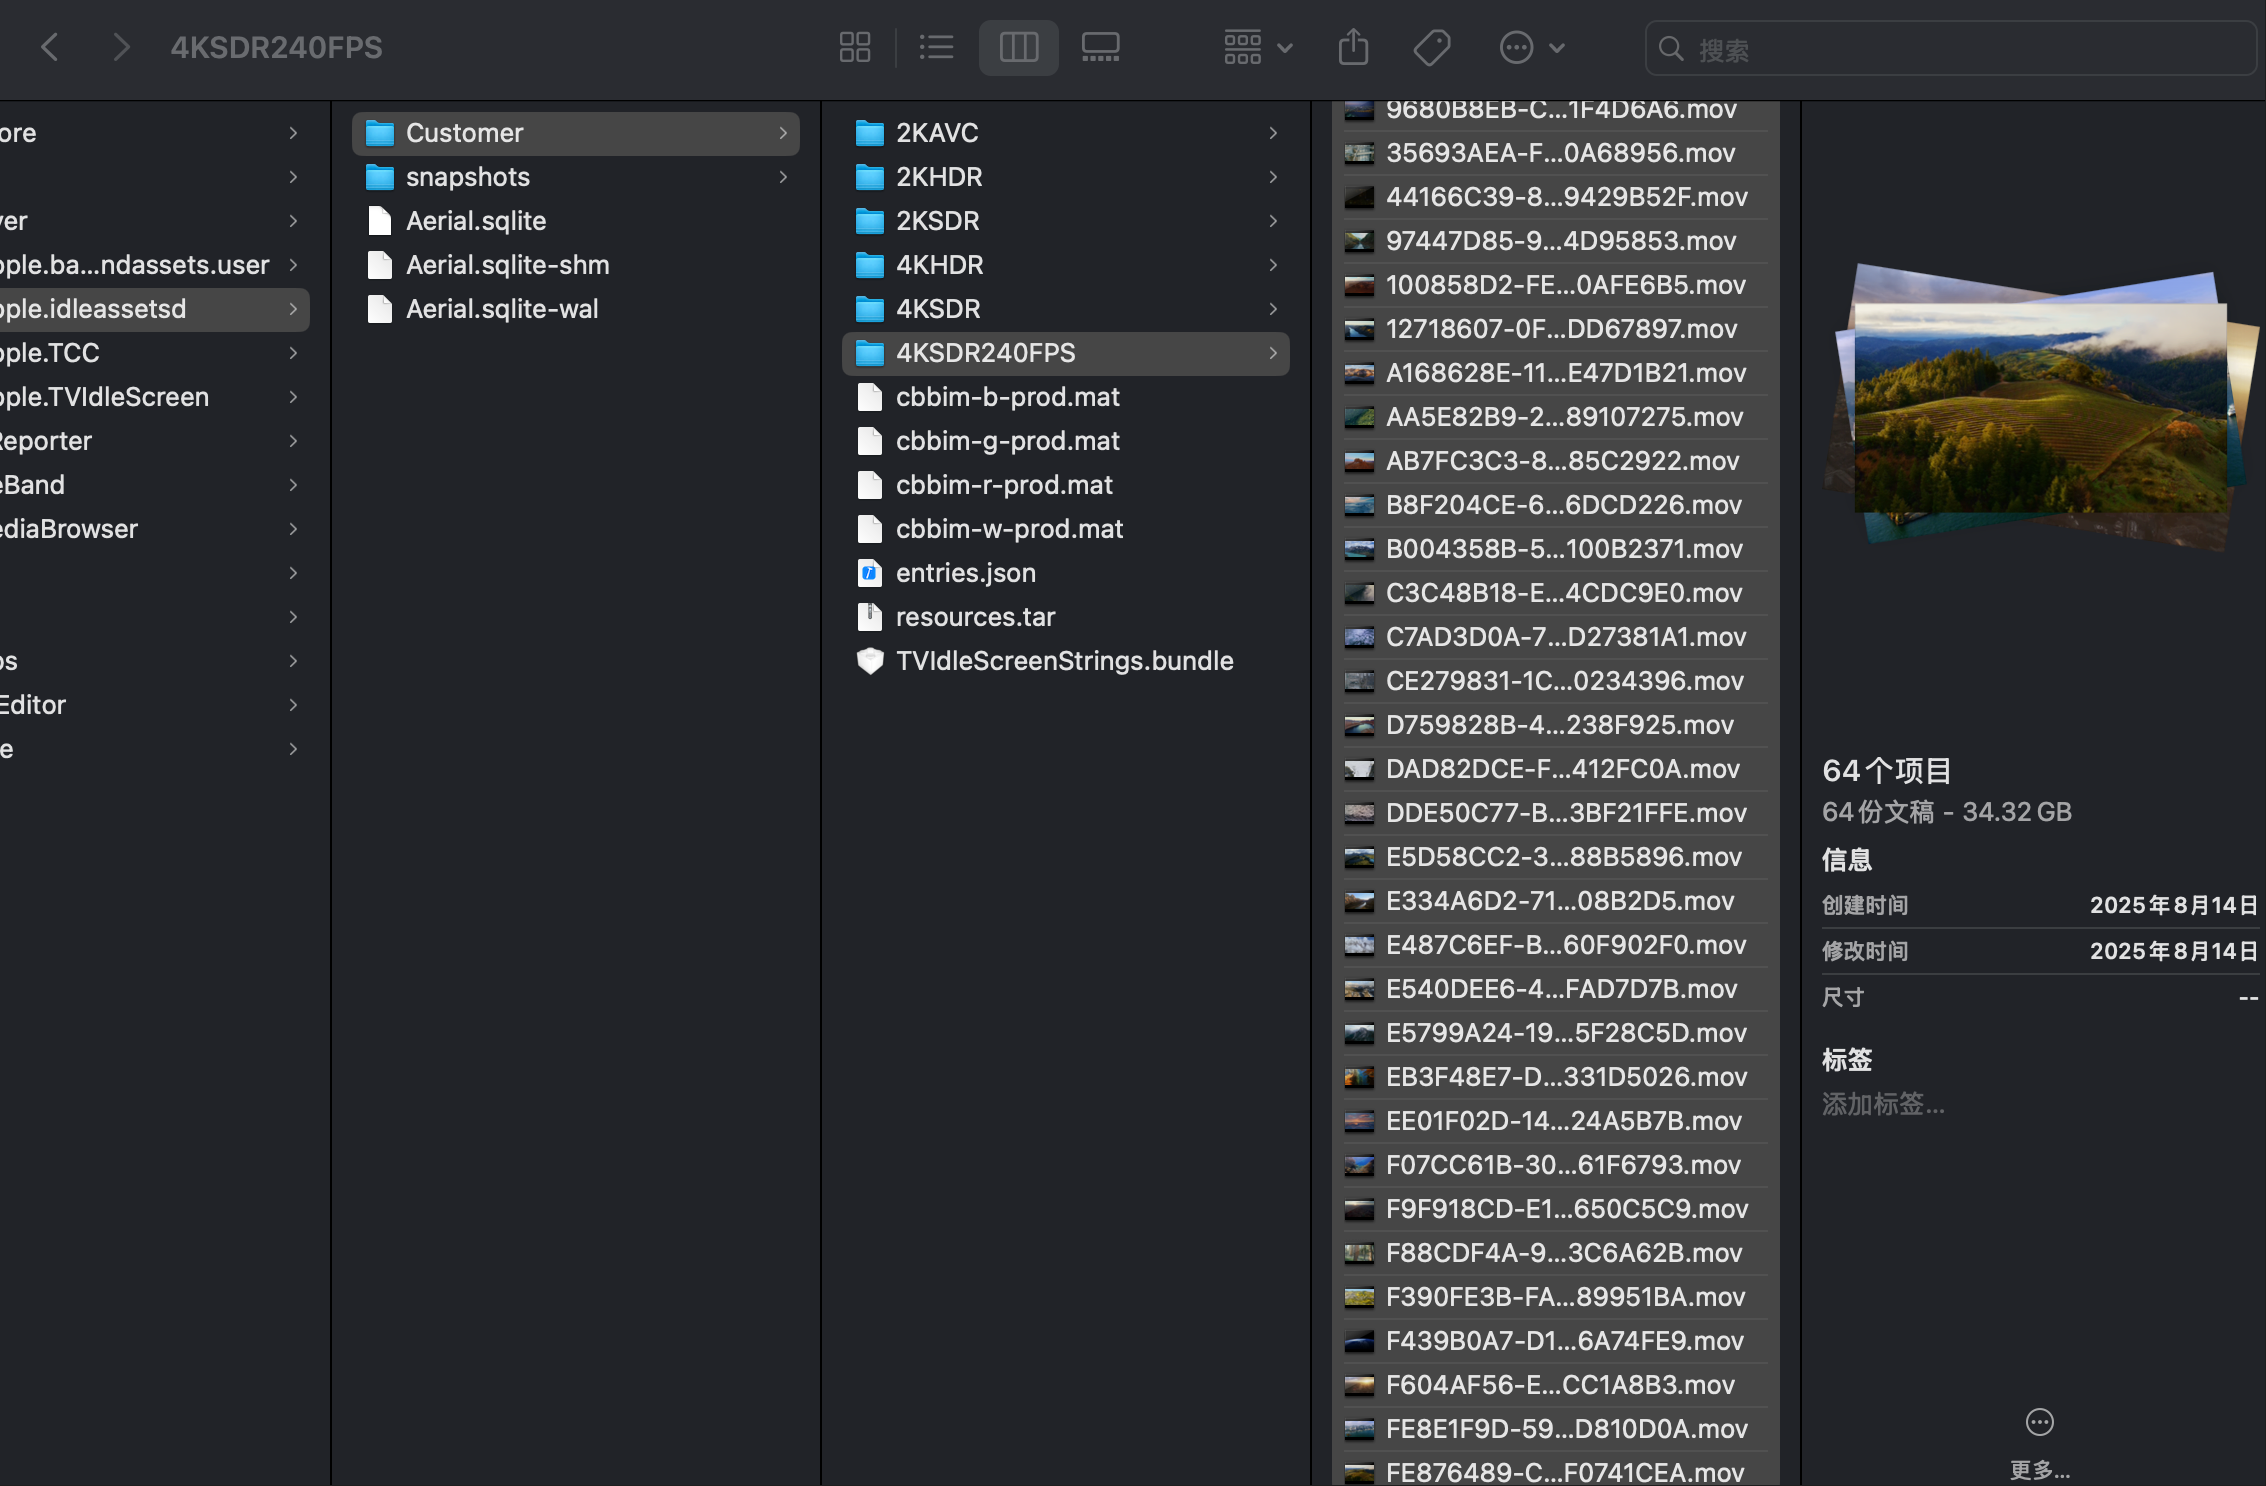Go forward with the forward arrow
The width and height of the screenshot is (2266, 1486).
[x=121, y=47]
